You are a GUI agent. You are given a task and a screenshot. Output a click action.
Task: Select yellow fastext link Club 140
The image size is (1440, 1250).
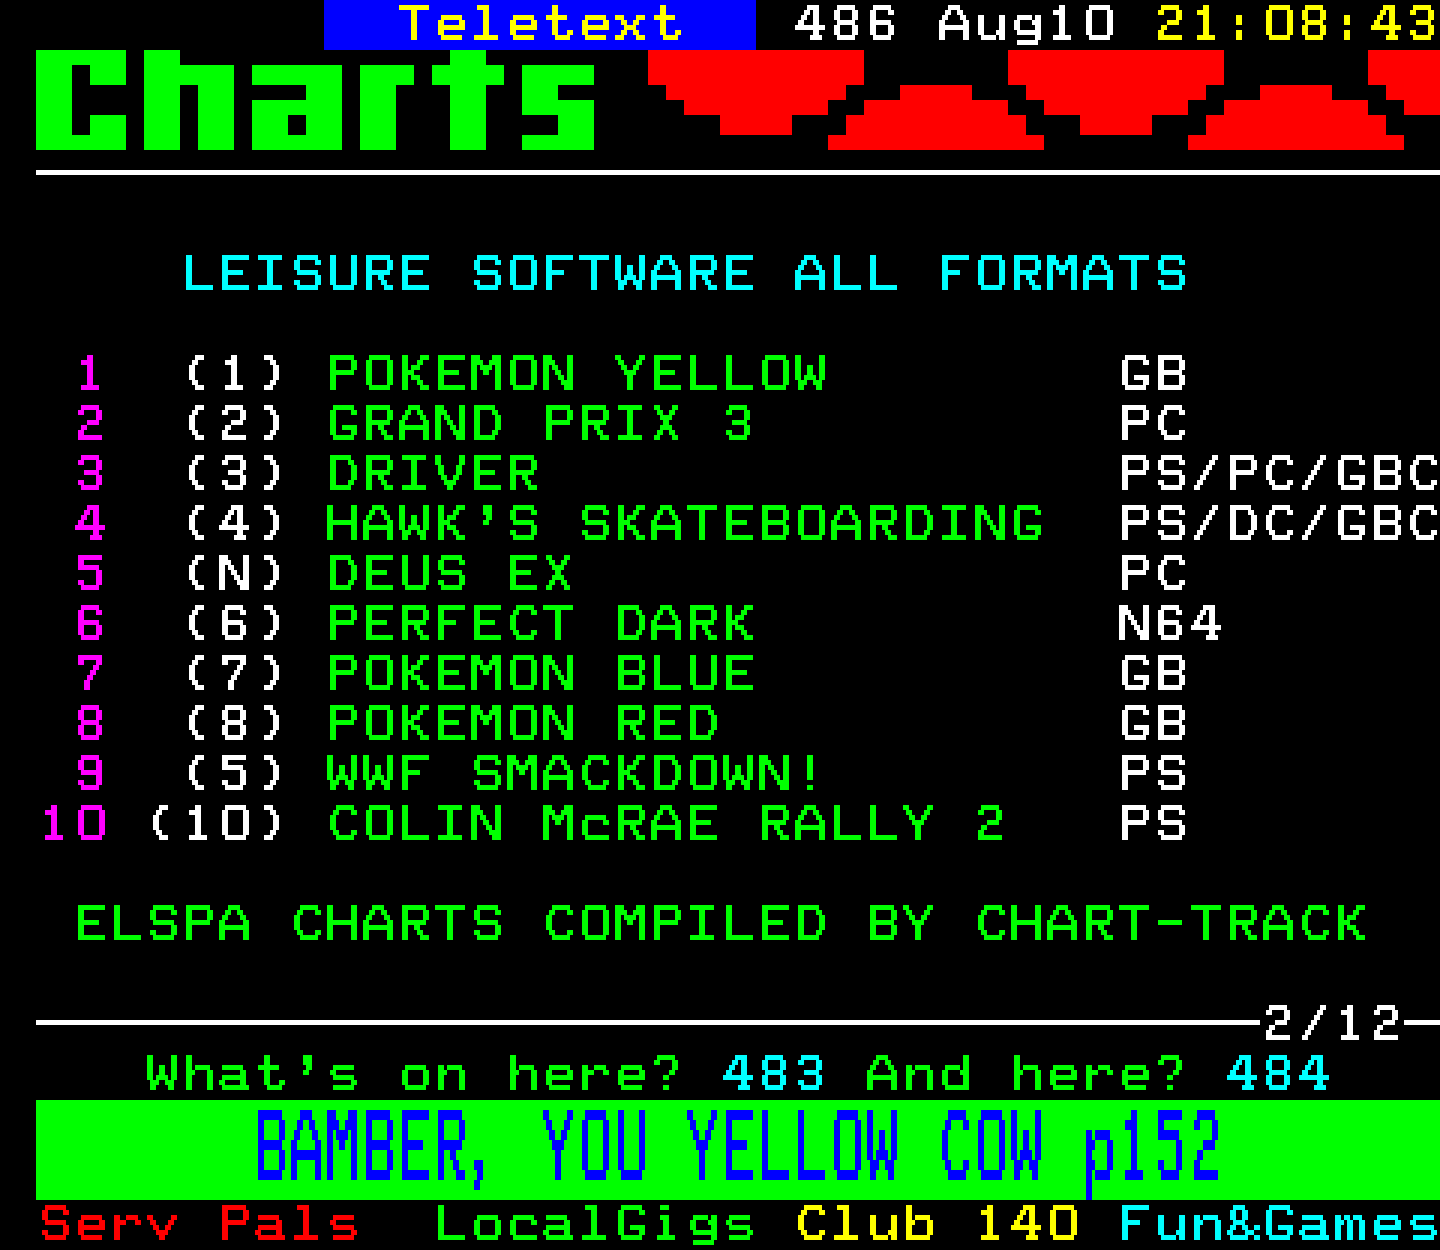(937, 1224)
